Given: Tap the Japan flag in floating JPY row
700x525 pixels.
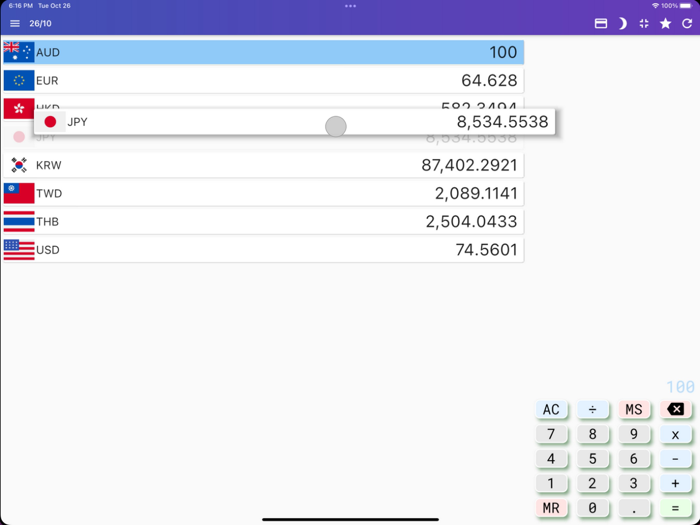Looking at the screenshot, I should [50, 121].
